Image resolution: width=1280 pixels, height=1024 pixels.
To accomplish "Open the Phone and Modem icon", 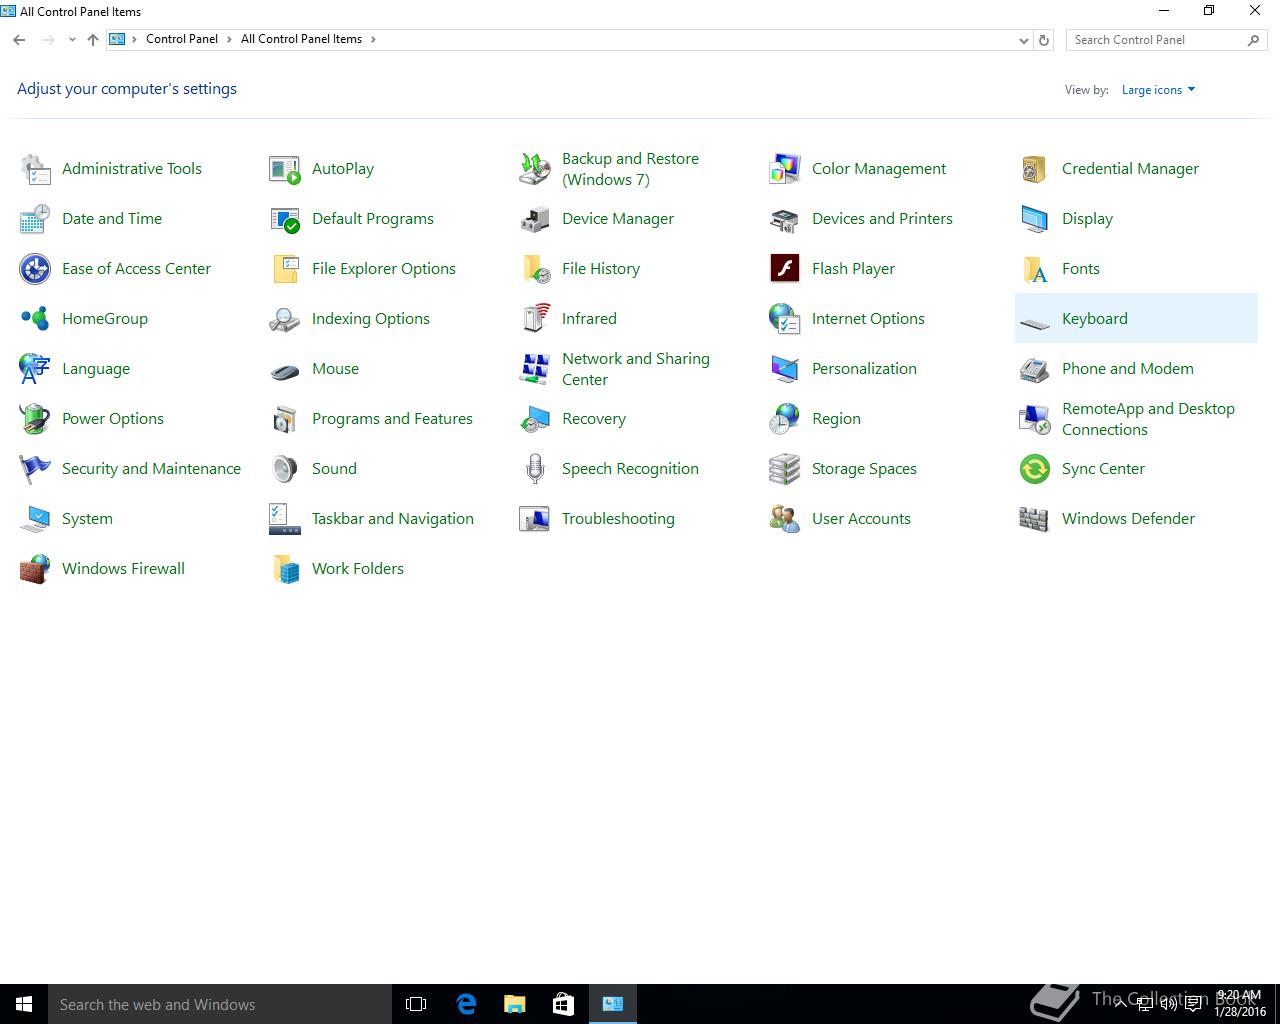I will click(x=1035, y=369).
